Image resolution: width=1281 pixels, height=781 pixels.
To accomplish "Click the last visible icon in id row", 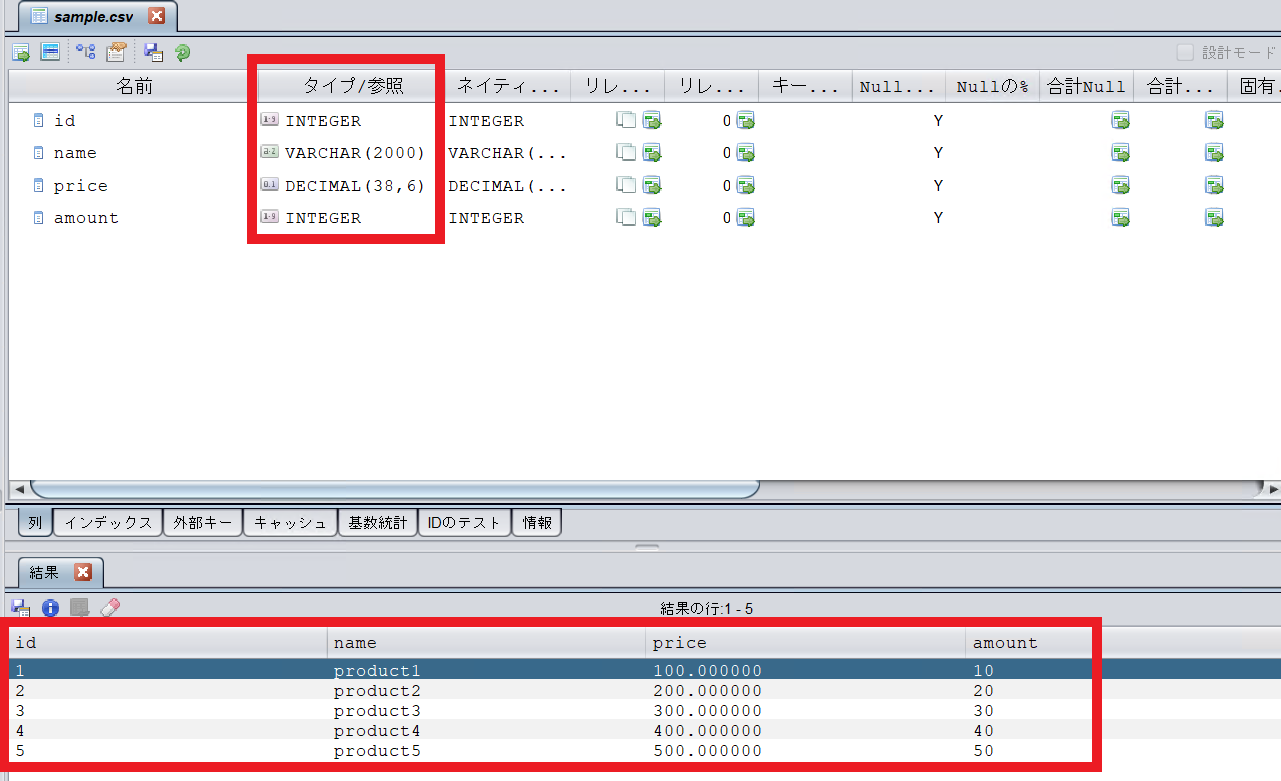I will click(x=1214, y=121).
